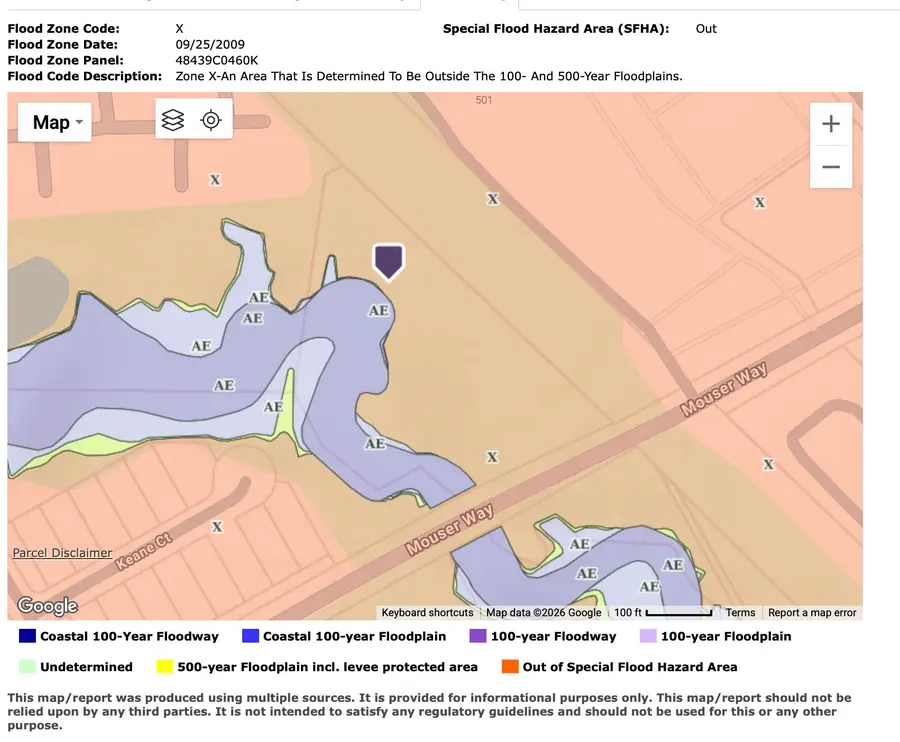Click the map layers stack icon
The width and height of the screenshot is (900, 742).
[173, 120]
